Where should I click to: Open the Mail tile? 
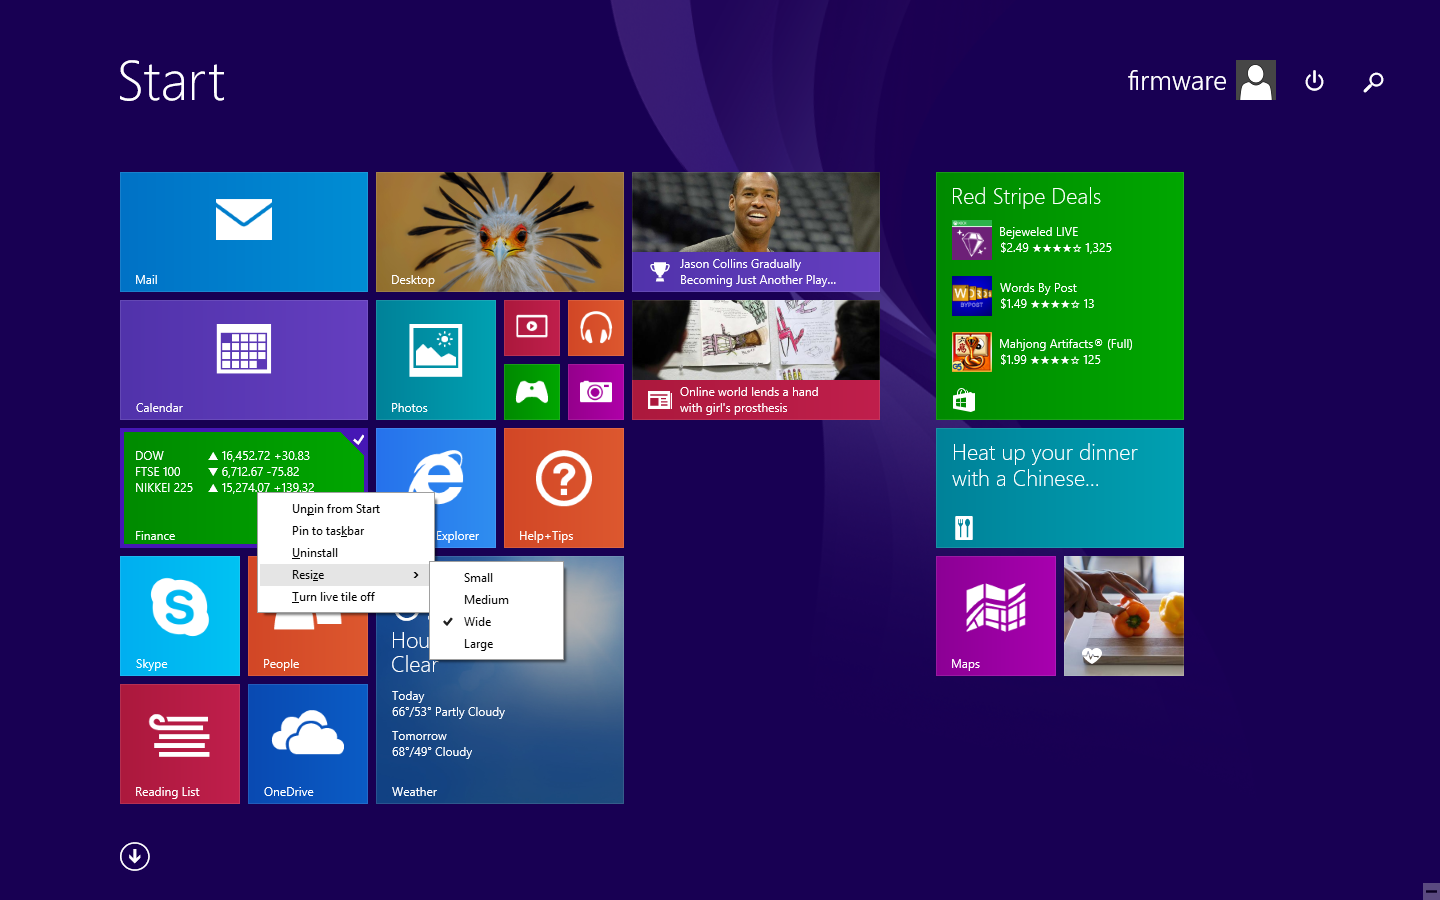click(x=244, y=232)
